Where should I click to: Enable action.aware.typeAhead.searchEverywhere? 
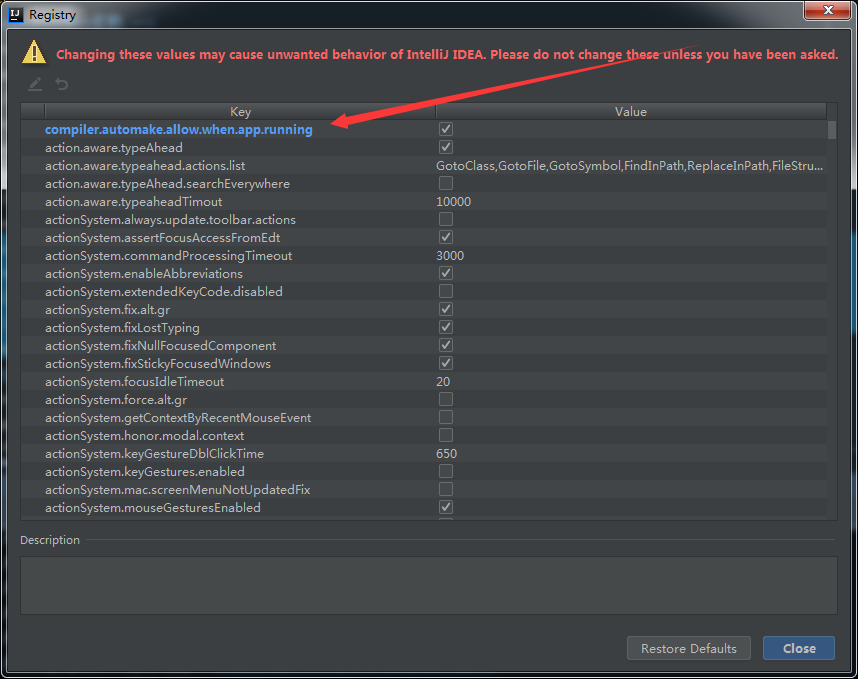point(445,183)
